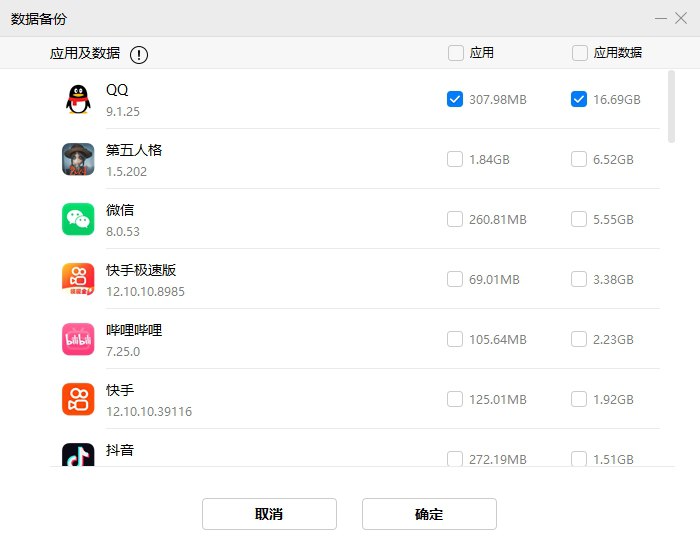
Task: Click the pink 哔哩哔哩 app icon
Action: click(78, 339)
